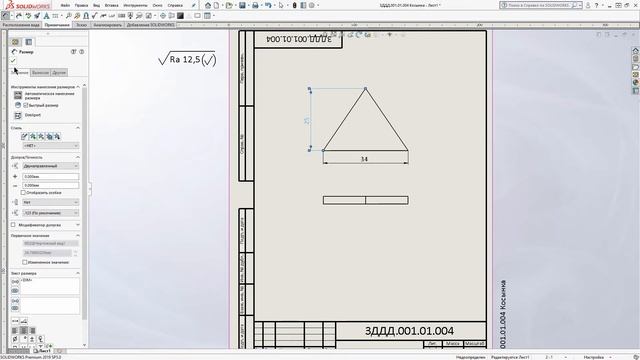The height and width of the screenshot is (360, 640).
Task: Switch to Анализировать tab
Action: point(107,25)
